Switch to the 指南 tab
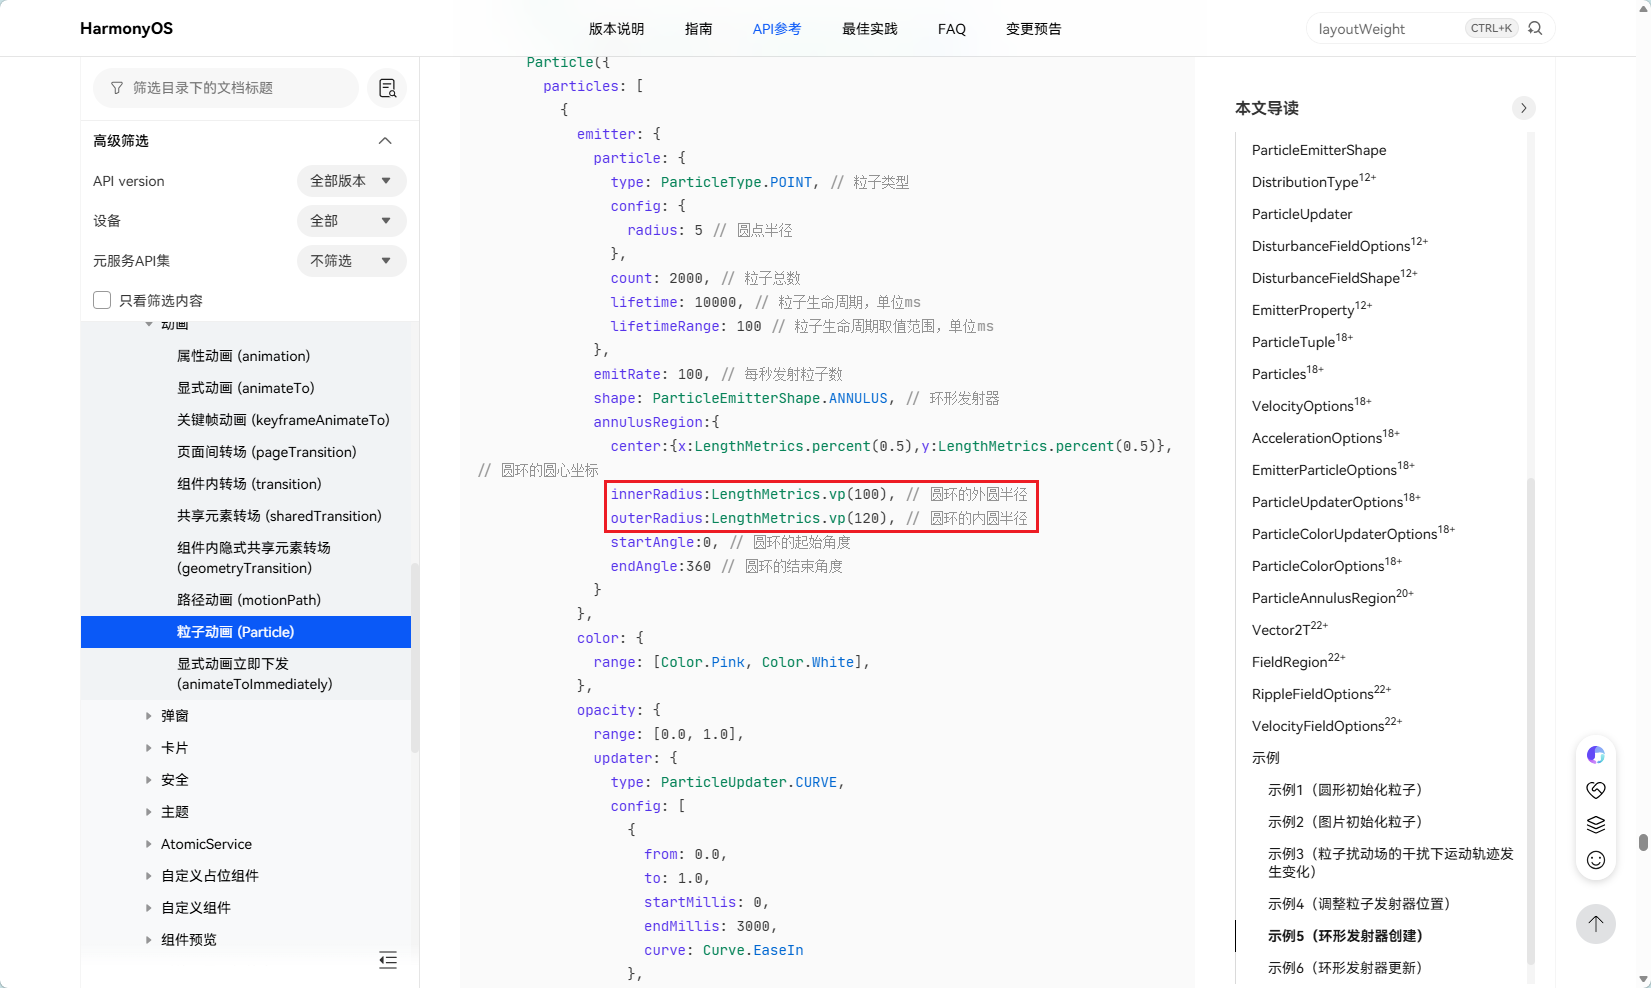 tap(699, 29)
